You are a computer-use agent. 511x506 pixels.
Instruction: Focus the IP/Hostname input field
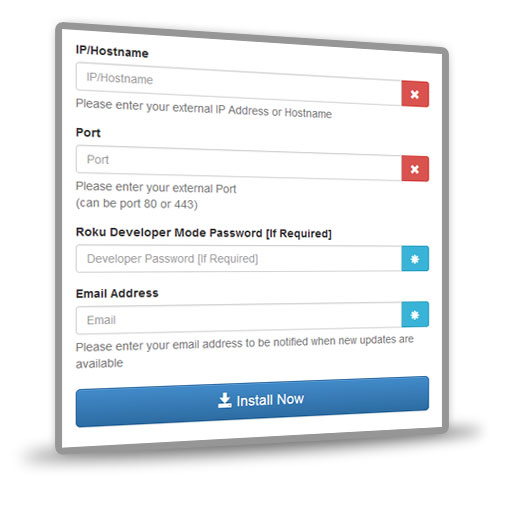[239, 84]
